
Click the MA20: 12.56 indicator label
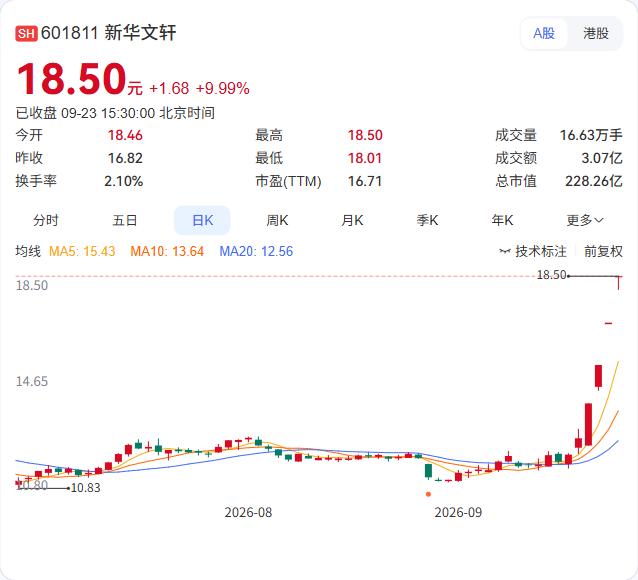point(256,251)
